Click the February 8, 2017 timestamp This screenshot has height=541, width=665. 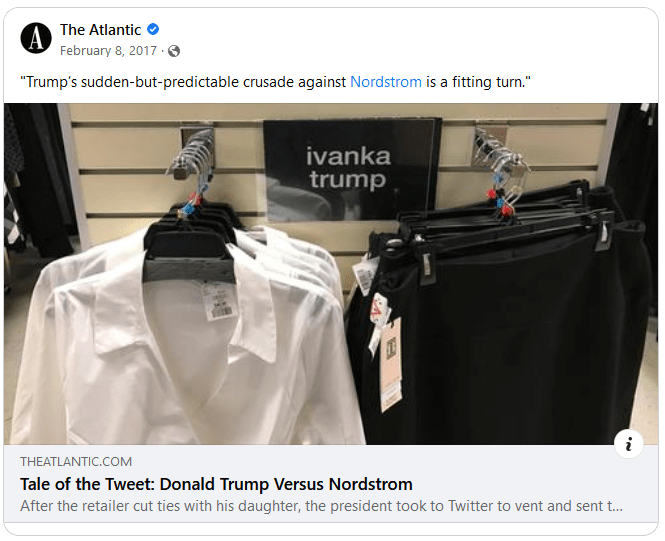[107, 51]
